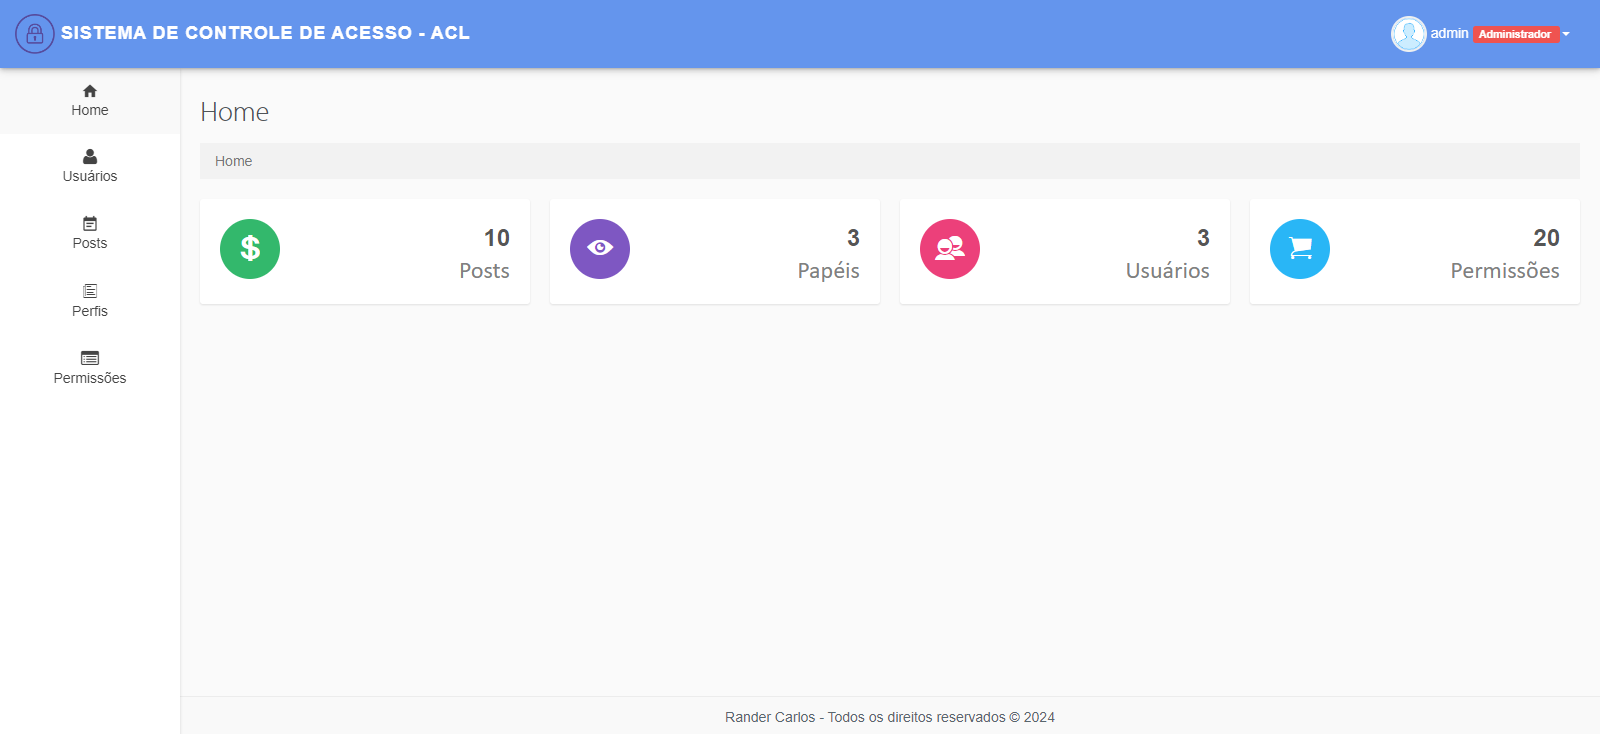
Task: Click the admin user avatar
Action: click(x=1409, y=34)
